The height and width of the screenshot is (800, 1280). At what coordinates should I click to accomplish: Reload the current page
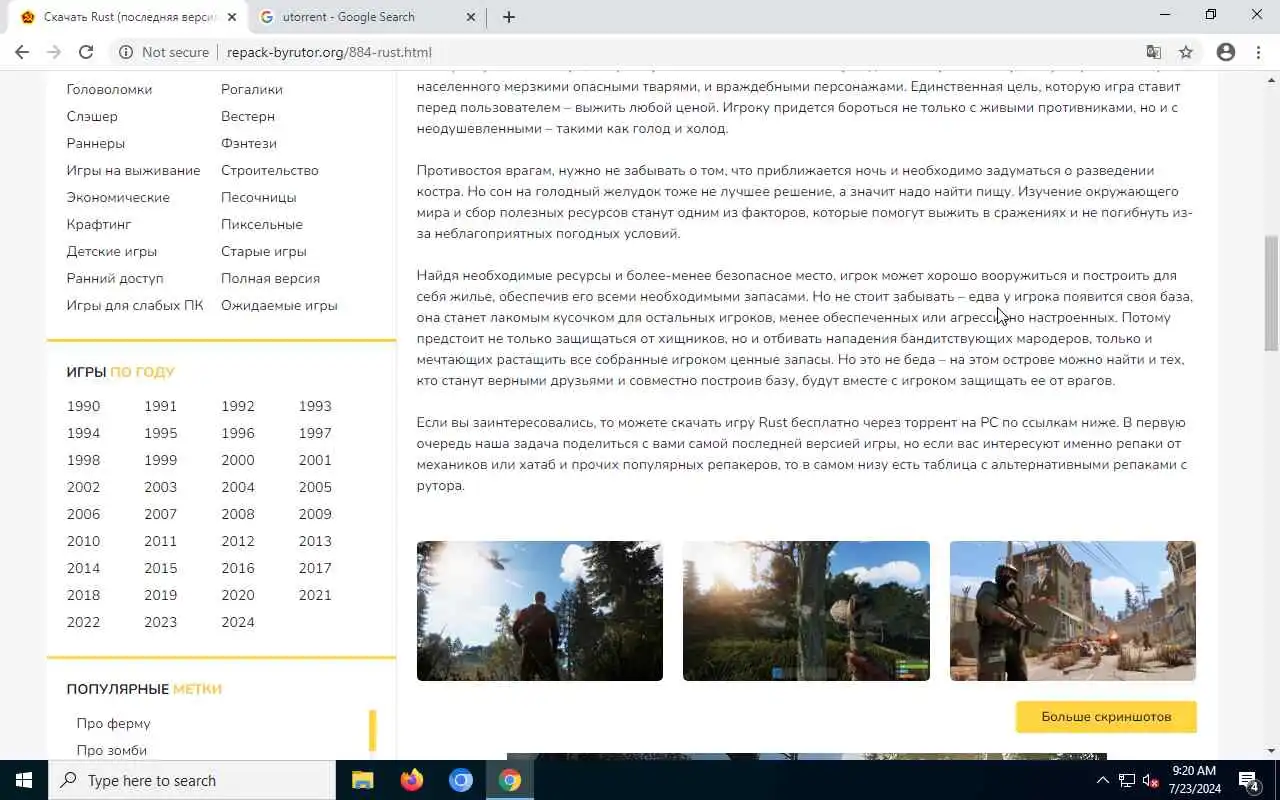[86, 52]
